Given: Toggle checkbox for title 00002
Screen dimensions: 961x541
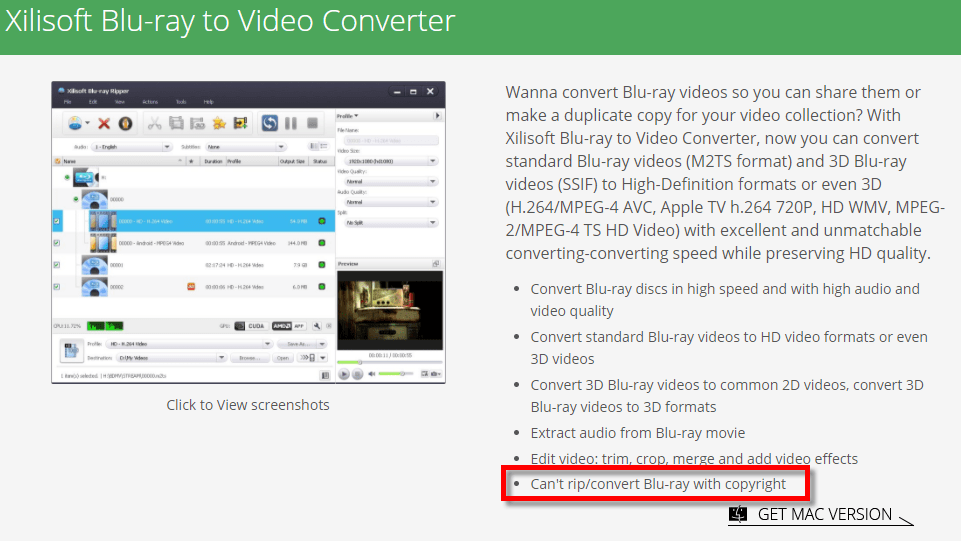Looking at the screenshot, I should pyautogui.click(x=57, y=287).
